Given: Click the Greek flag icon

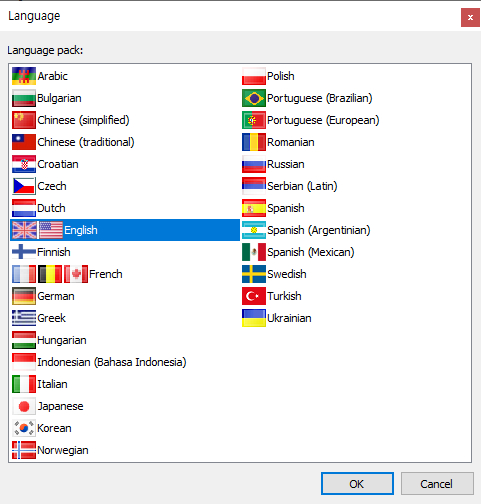Looking at the screenshot, I should click(x=24, y=318).
